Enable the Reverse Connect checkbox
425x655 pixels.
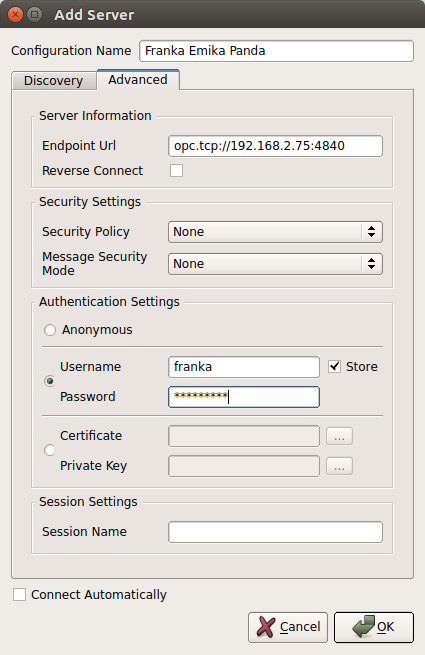coord(176,170)
